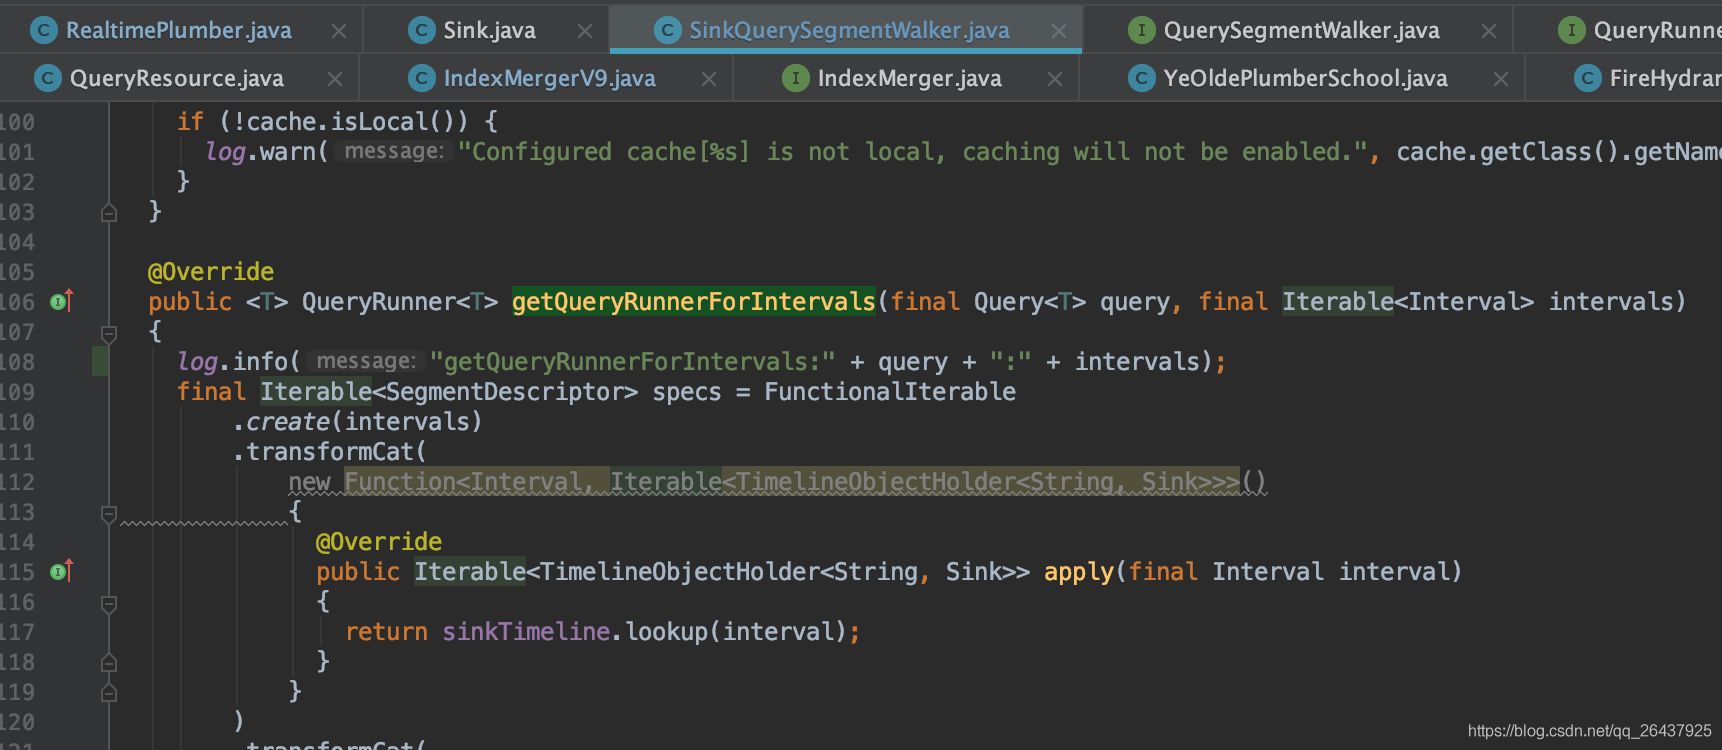Click class icon on IndexMergerV9.java tab
The image size is (1722, 750).
(x=421, y=78)
